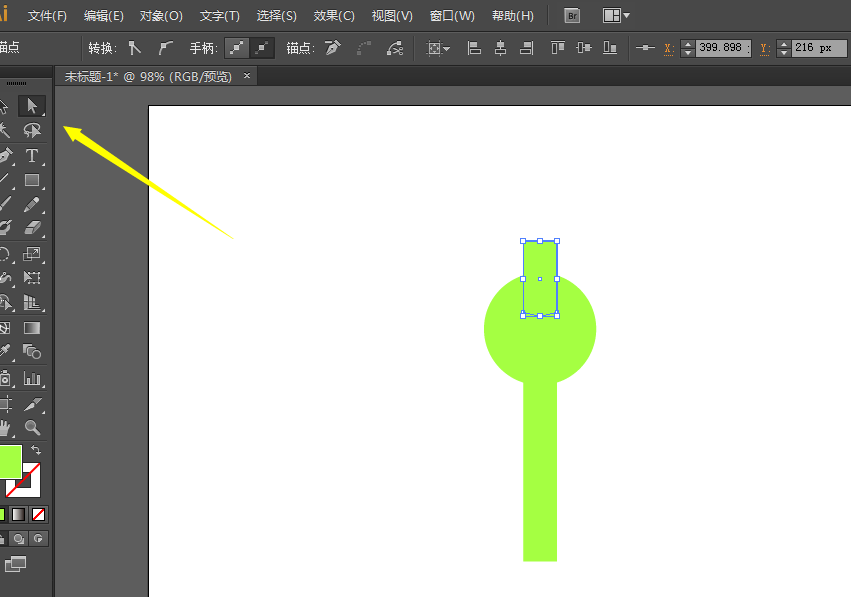Activate the Zoom magnifier tool
Screen dimensions: 851x597
[x=32, y=428]
